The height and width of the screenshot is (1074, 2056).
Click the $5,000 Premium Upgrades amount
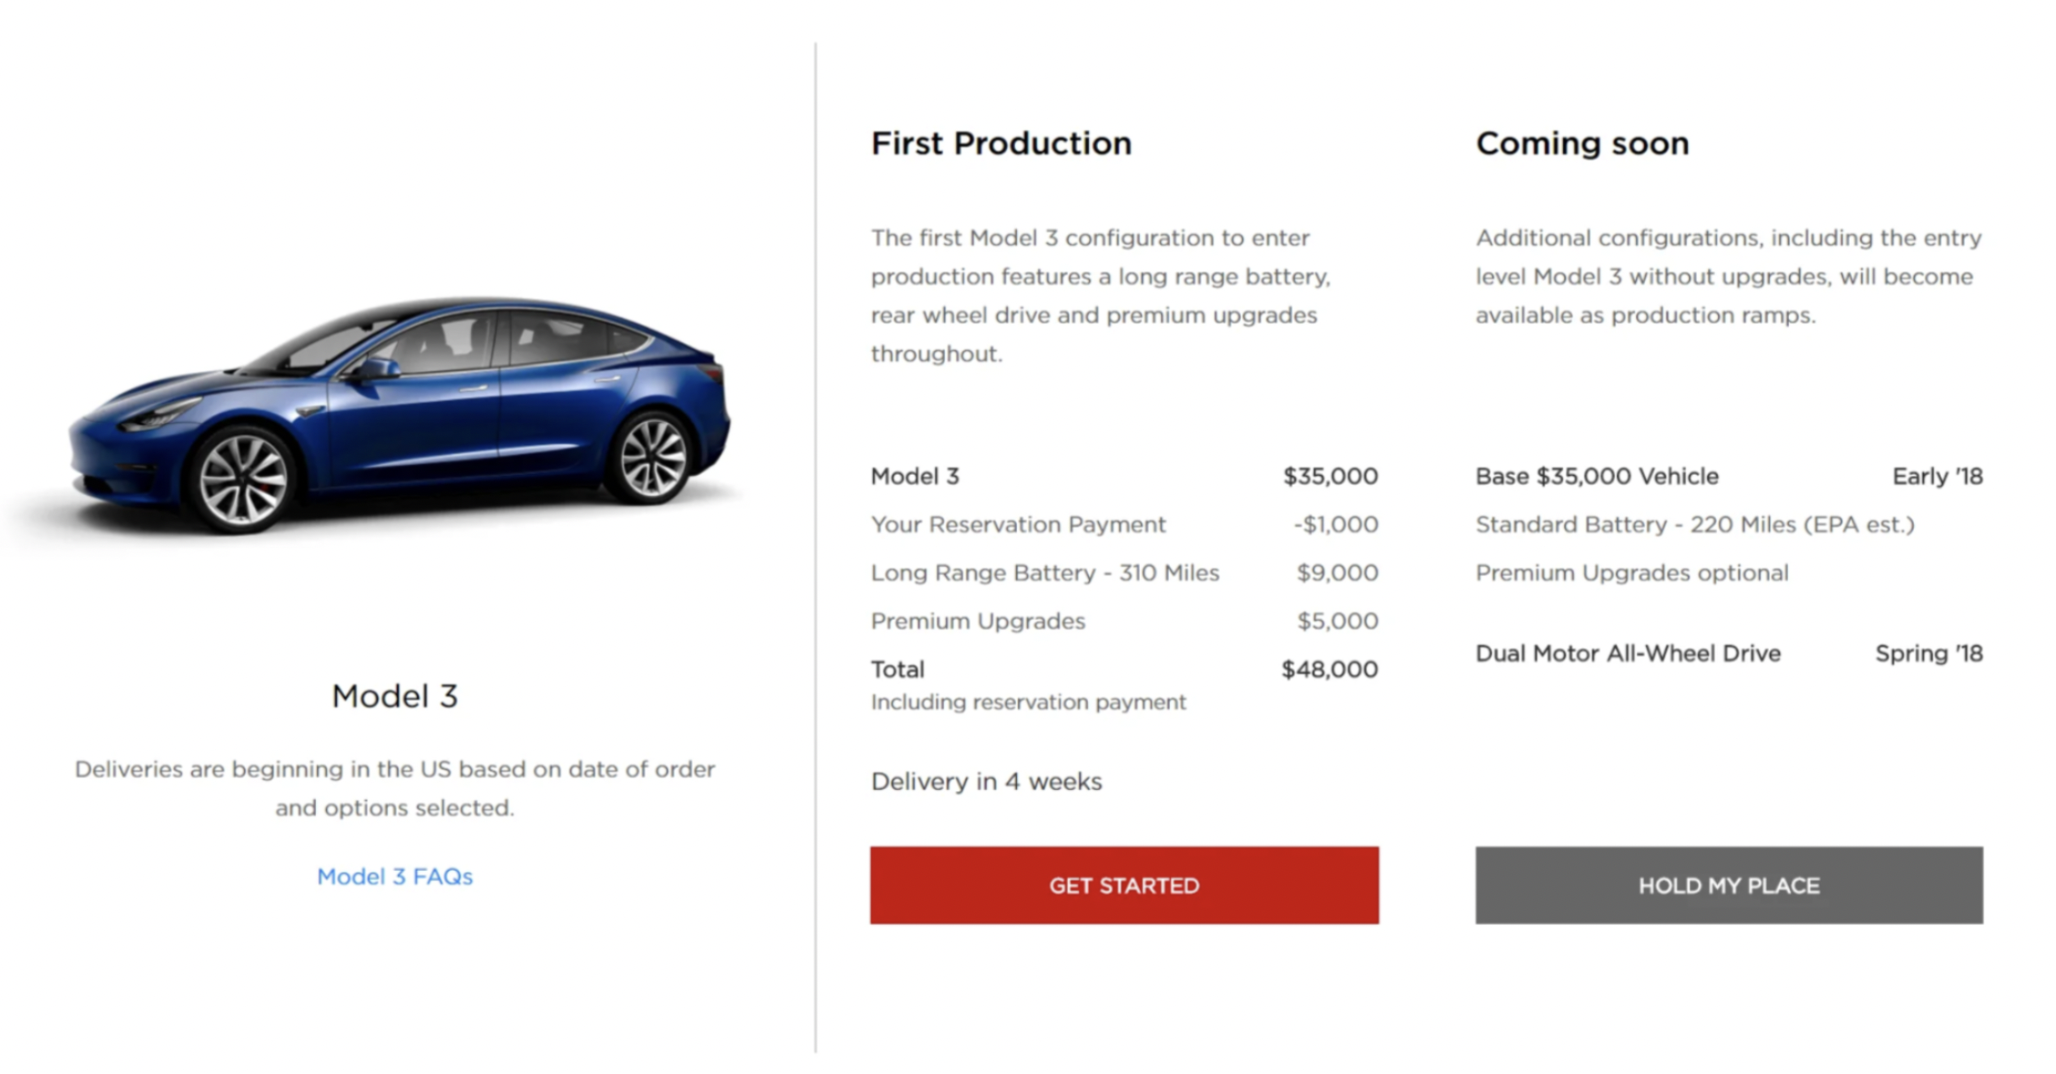point(1337,621)
